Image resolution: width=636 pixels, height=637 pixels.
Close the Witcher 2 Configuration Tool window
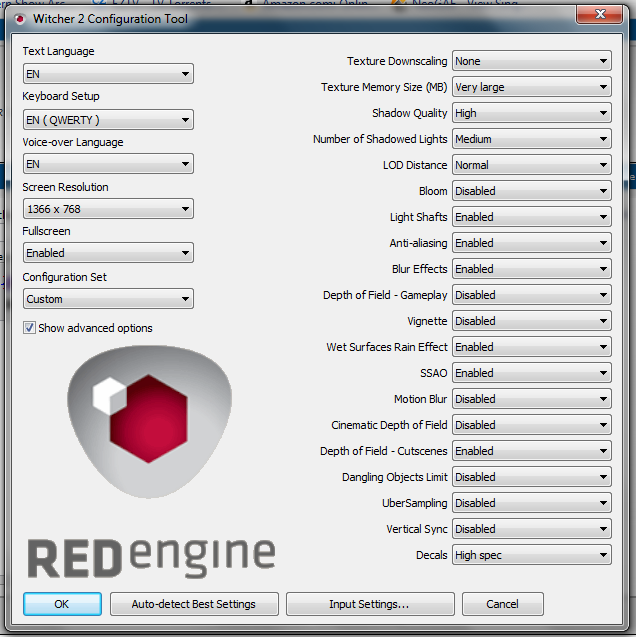tap(599, 15)
